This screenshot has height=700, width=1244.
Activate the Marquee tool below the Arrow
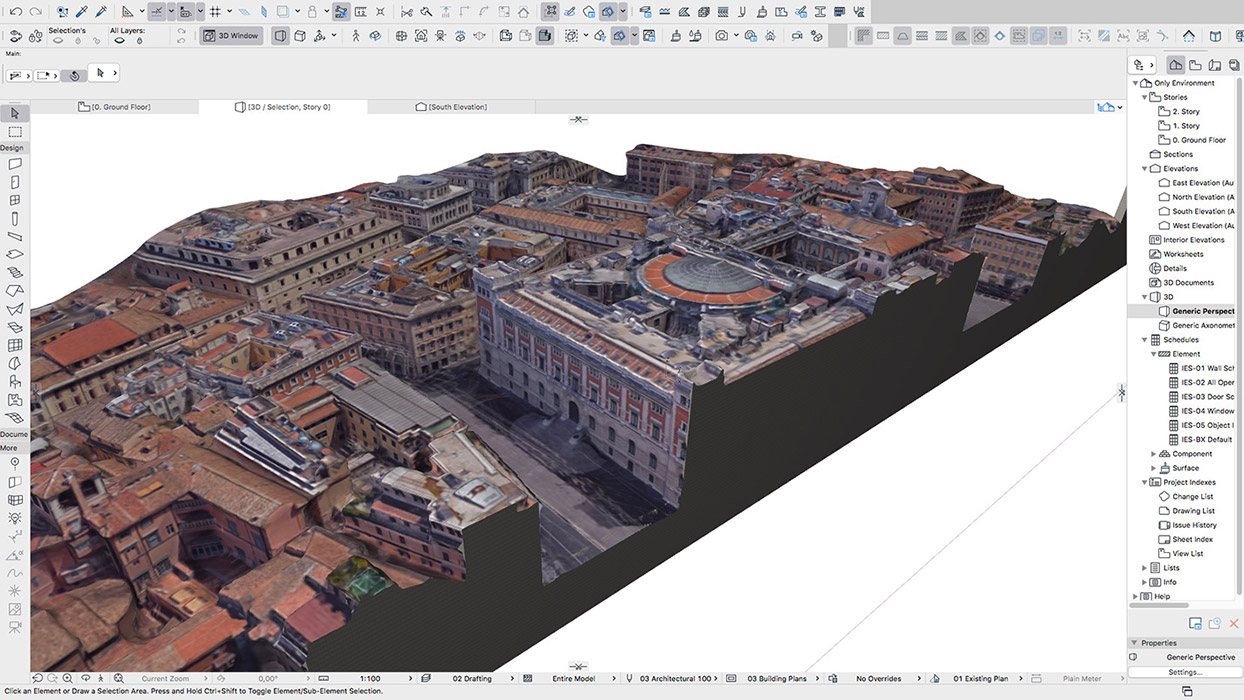coord(13,131)
